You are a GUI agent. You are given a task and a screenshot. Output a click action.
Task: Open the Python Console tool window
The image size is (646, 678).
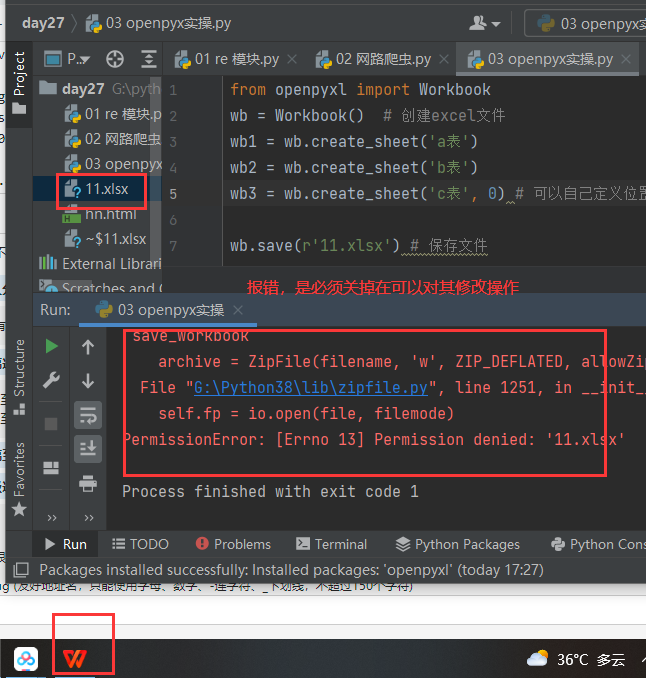(598, 544)
